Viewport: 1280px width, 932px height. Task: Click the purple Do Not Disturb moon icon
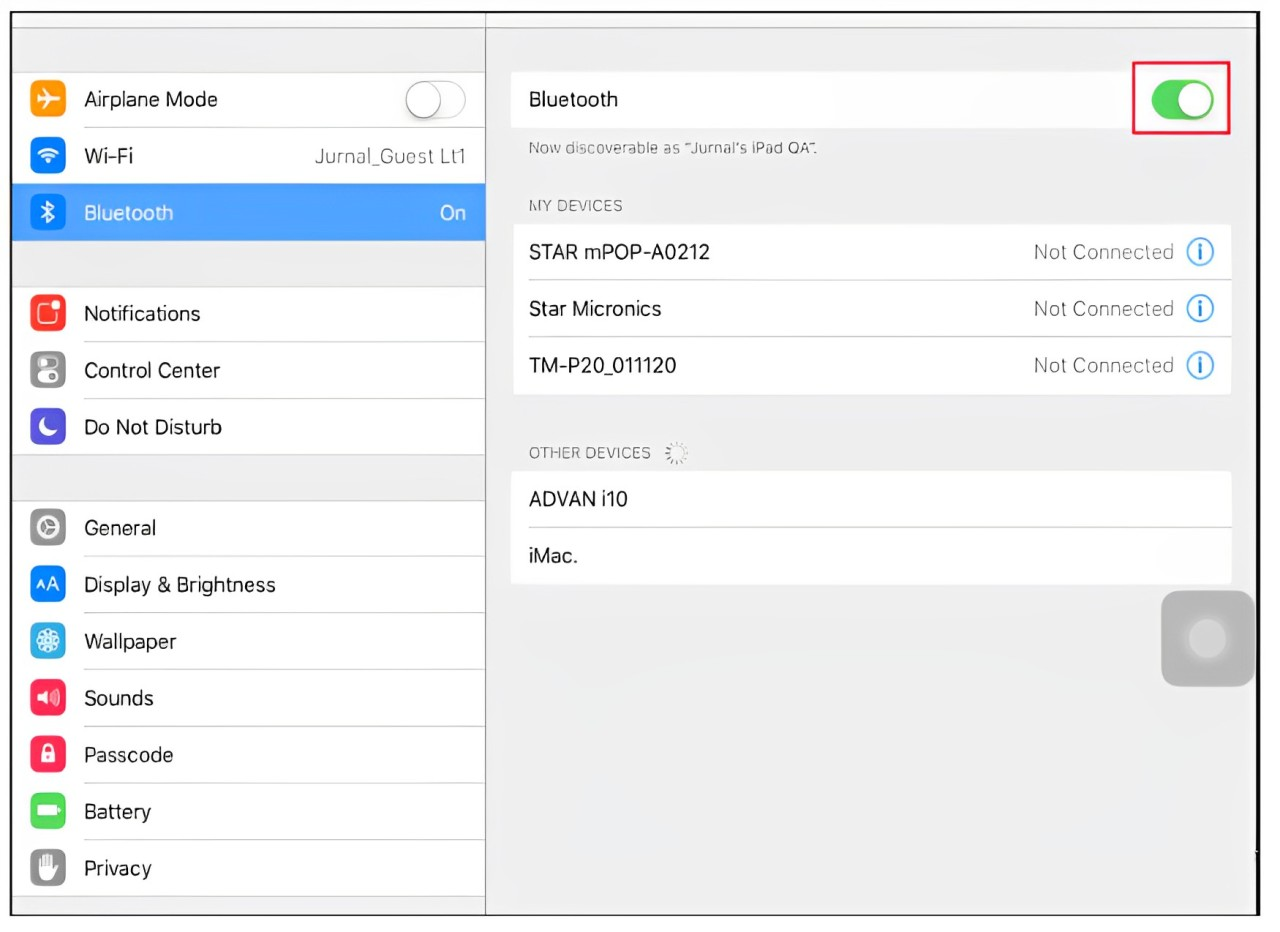(48, 427)
